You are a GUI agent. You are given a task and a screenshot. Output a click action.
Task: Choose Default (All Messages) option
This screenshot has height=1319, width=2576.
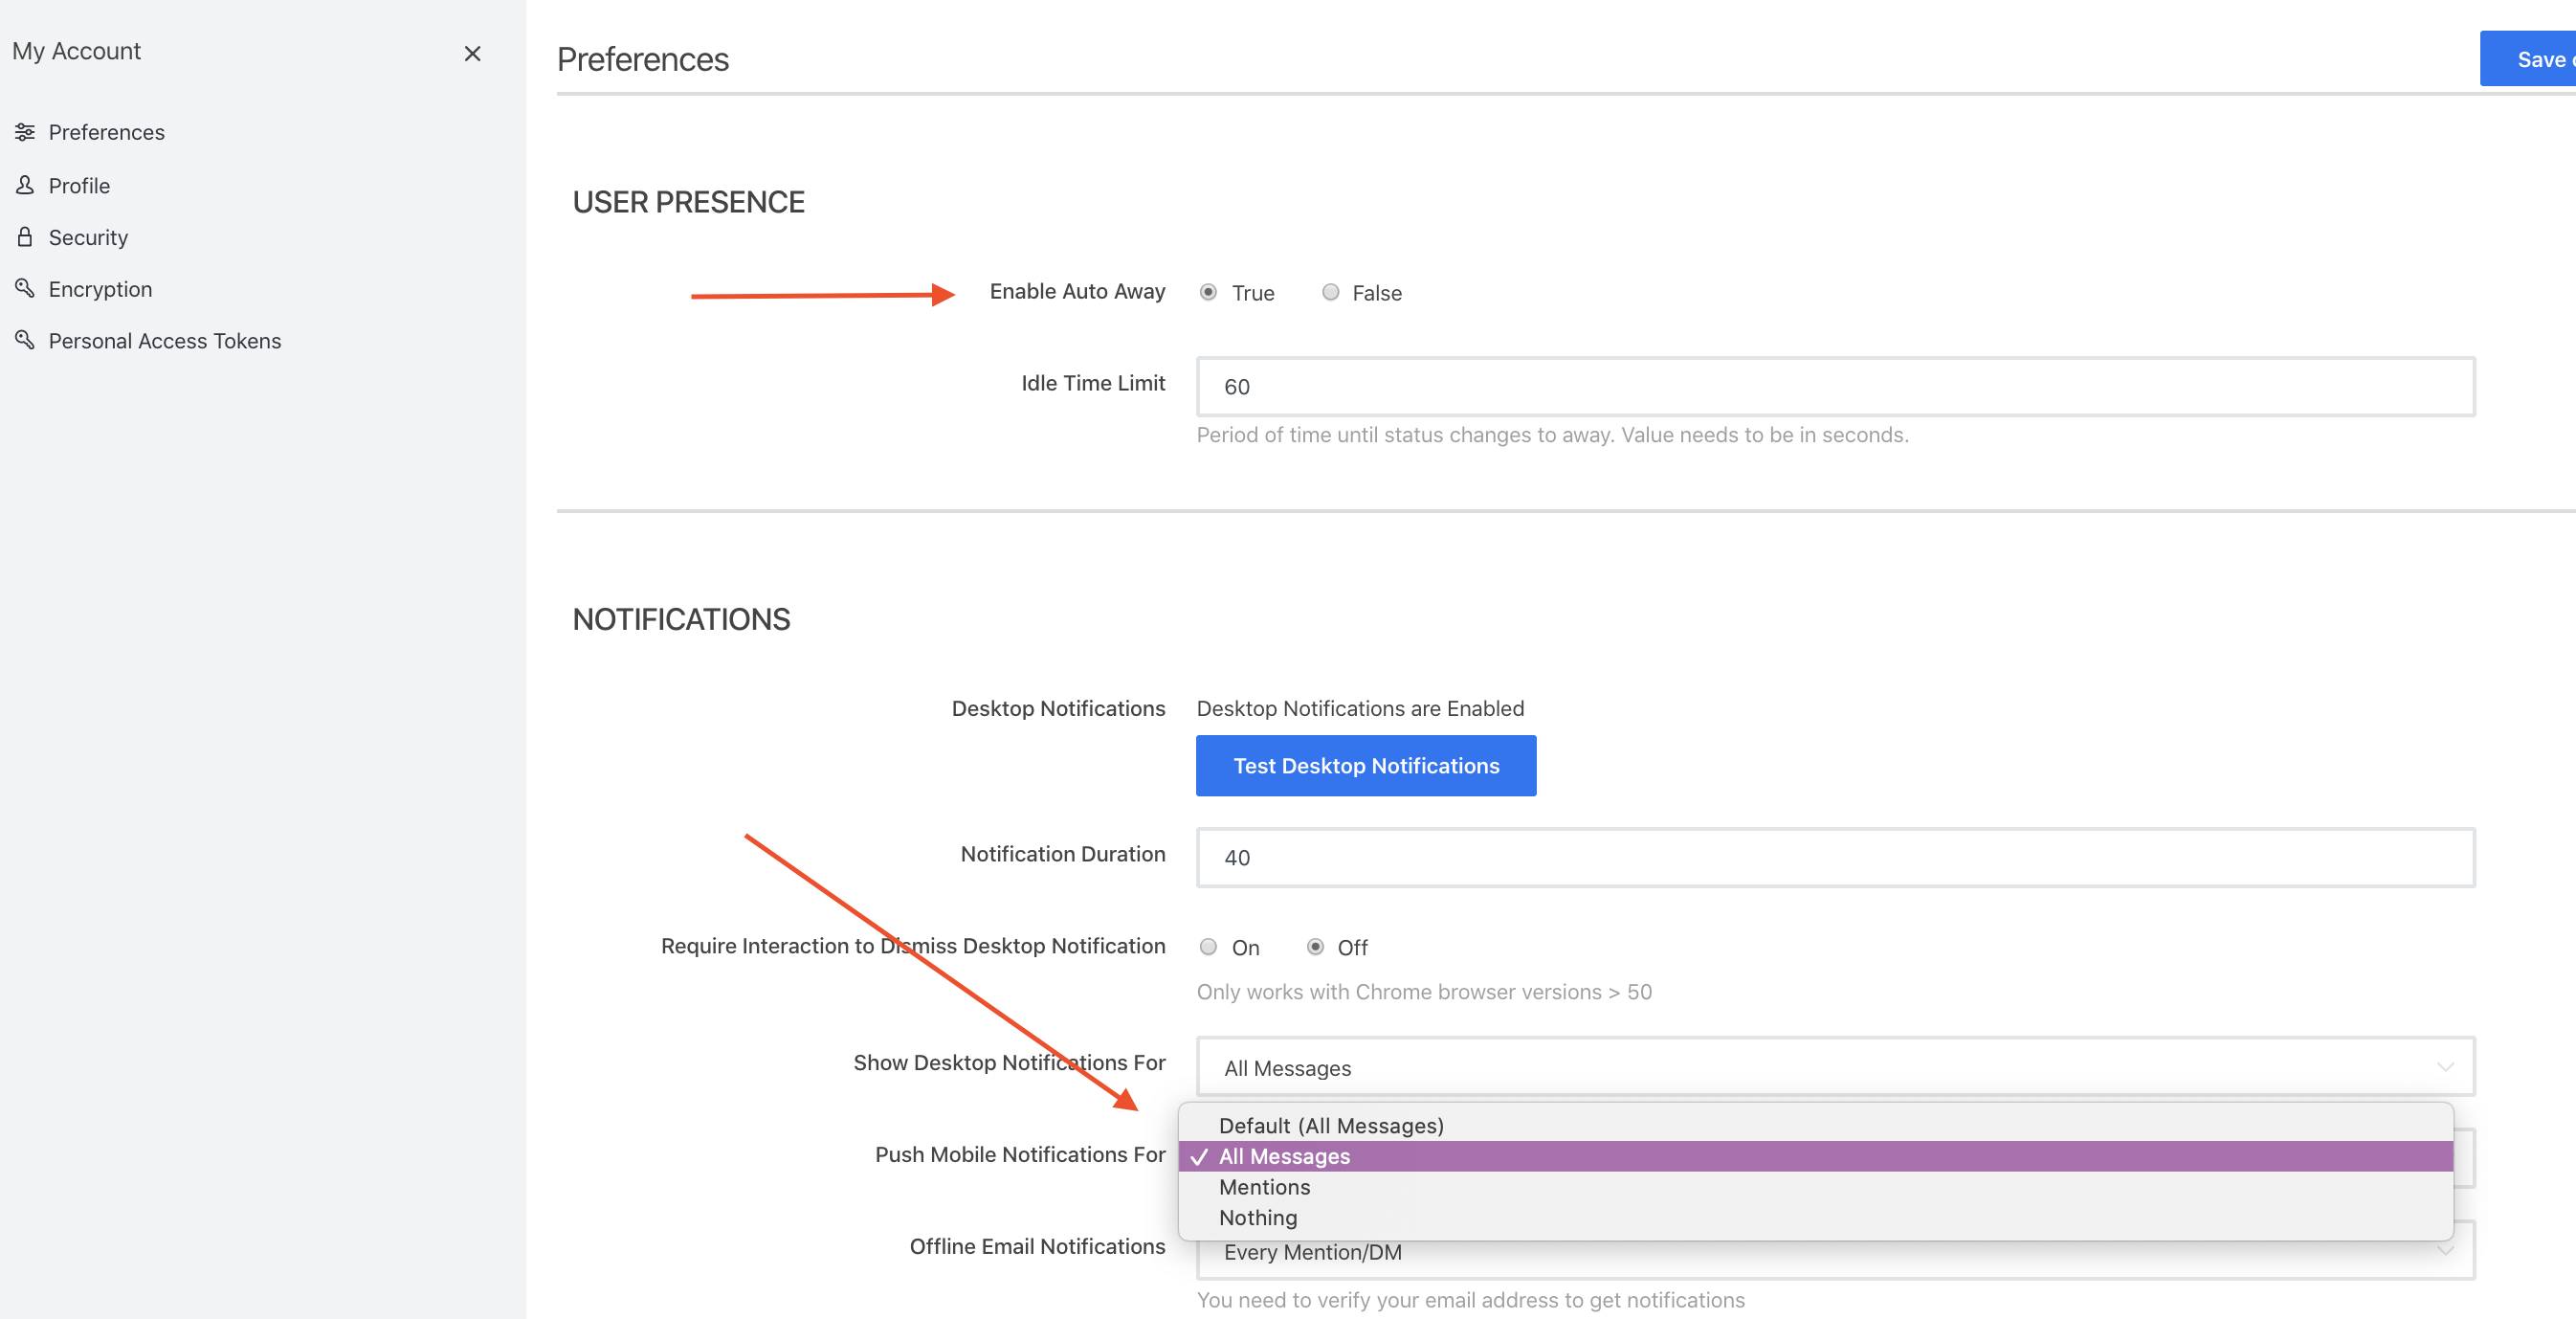click(1330, 1125)
